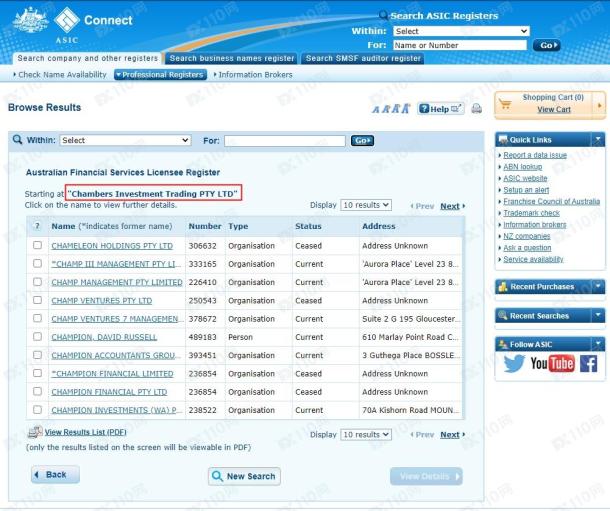Open CHAMPION, DAVID RUSSELL details link
The height and width of the screenshot is (511, 610).
104,337
